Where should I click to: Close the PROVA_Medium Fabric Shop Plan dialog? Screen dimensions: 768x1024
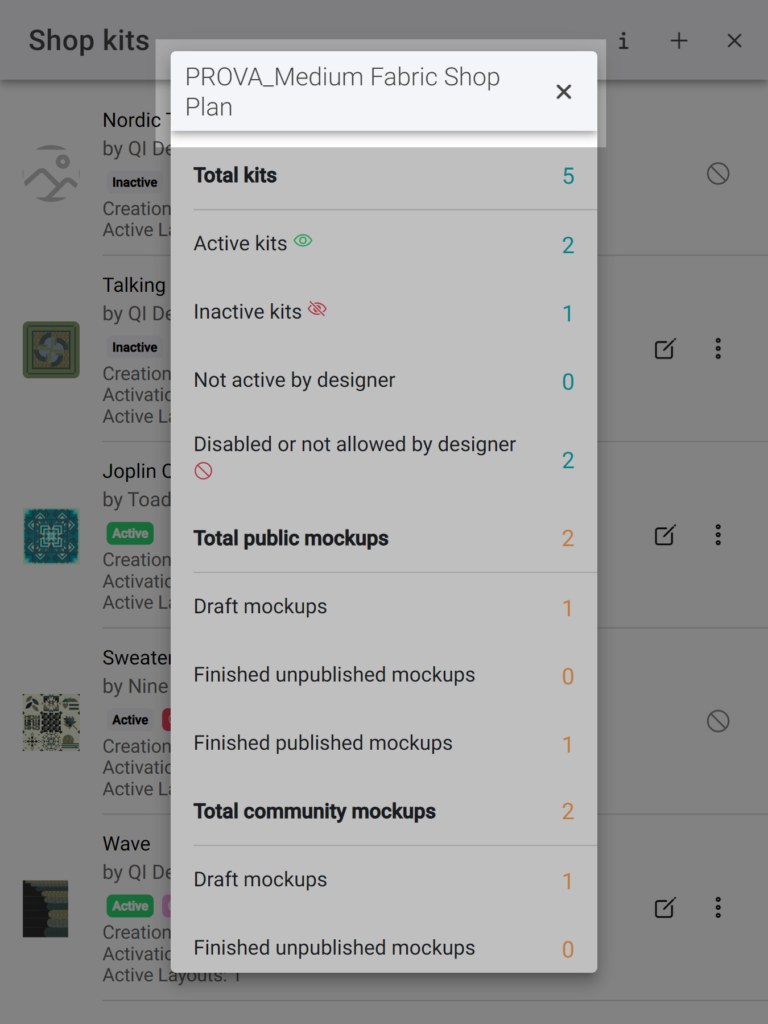[564, 92]
